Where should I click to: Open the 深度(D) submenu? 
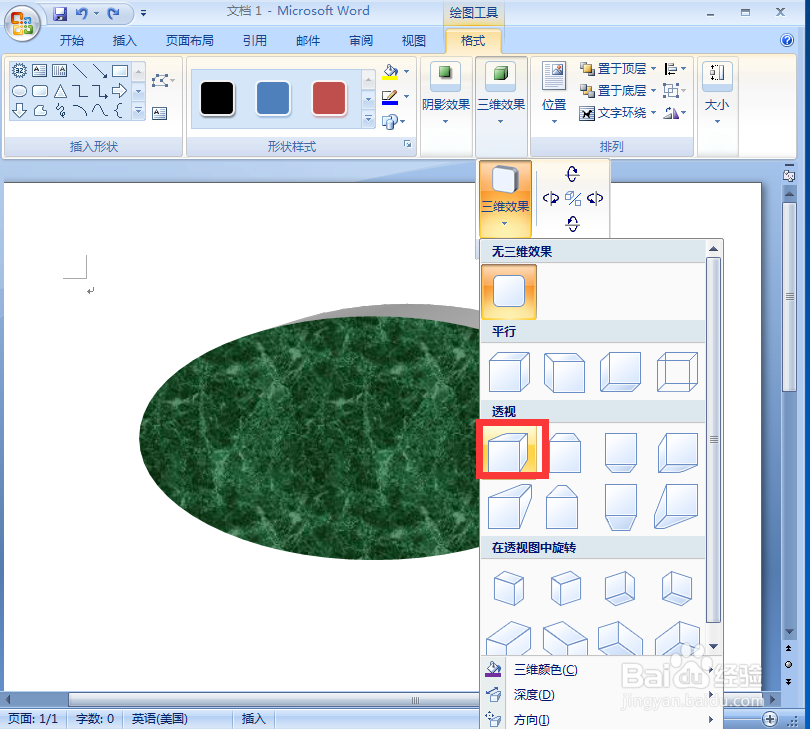click(x=599, y=695)
